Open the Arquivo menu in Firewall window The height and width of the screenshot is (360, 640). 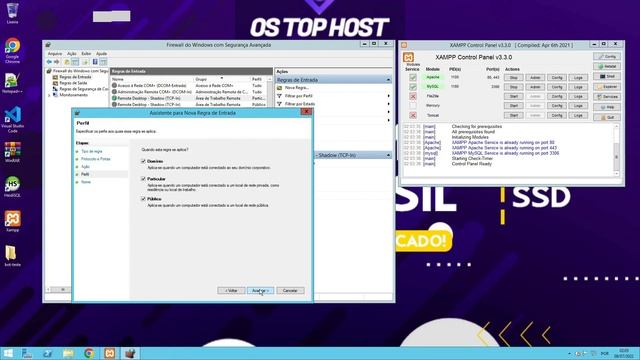[55, 53]
